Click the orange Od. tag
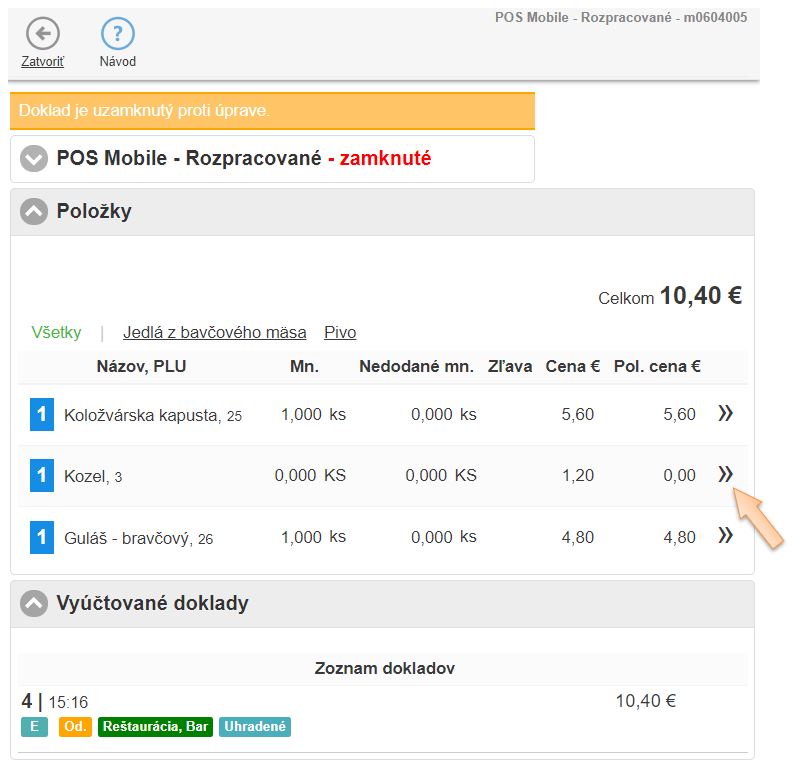The image size is (803, 773). [75, 727]
